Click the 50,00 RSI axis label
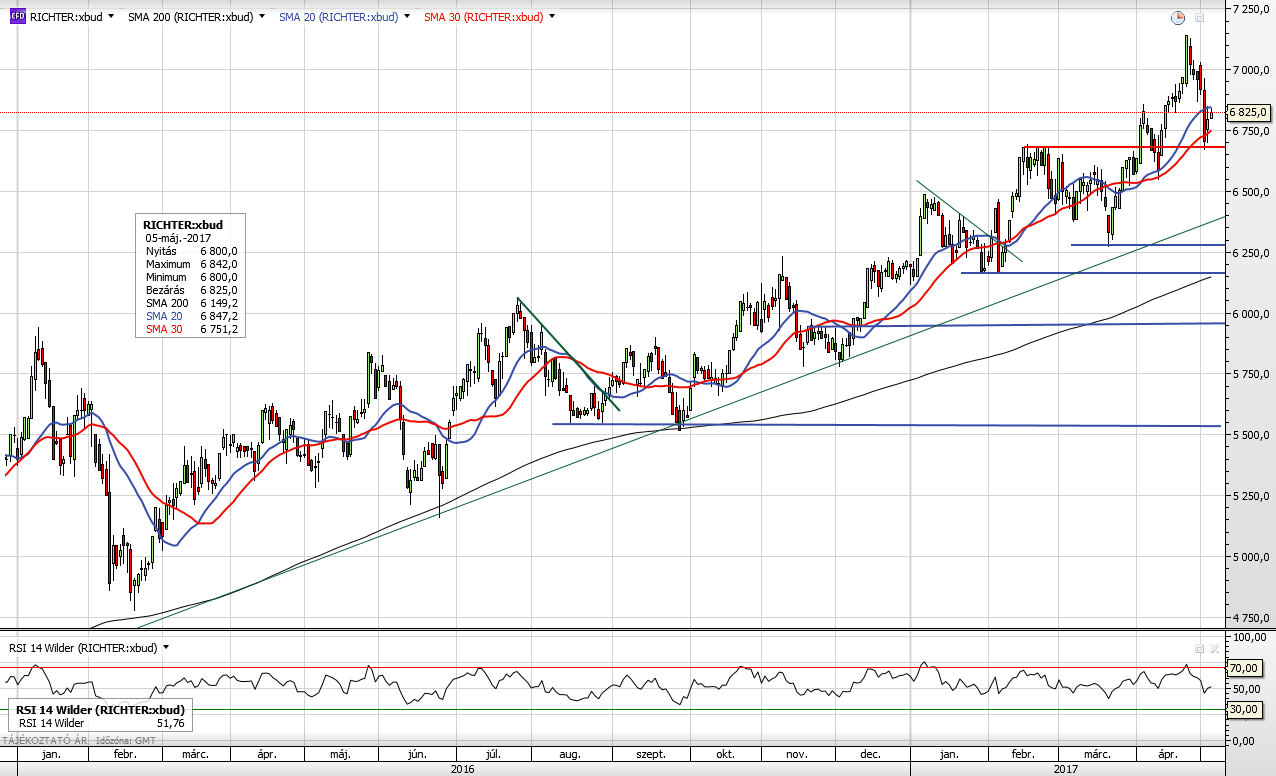Image resolution: width=1276 pixels, height=776 pixels. 1248,689
